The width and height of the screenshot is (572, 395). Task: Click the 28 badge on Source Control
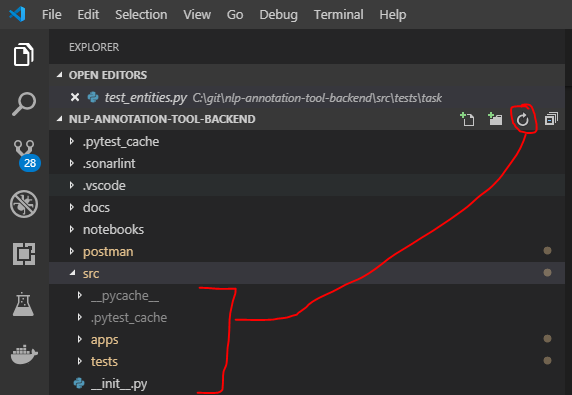coord(30,163)
